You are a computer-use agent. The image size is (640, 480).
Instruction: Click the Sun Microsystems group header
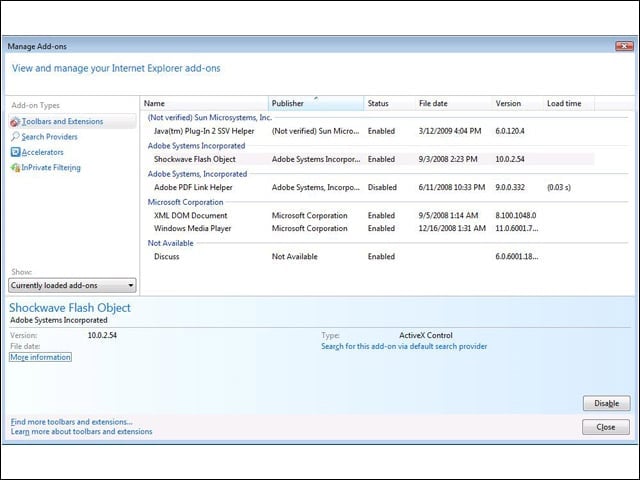pos(209,118)
